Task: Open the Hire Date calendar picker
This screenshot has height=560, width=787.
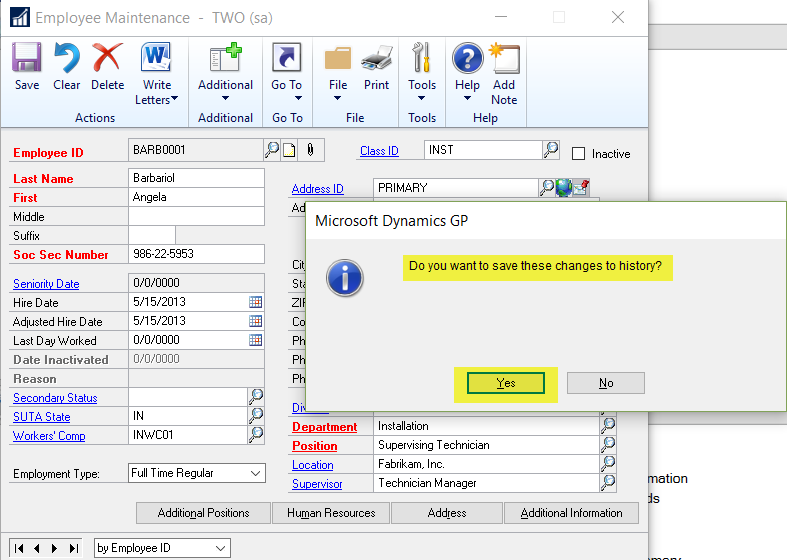Action: (255, 302)
